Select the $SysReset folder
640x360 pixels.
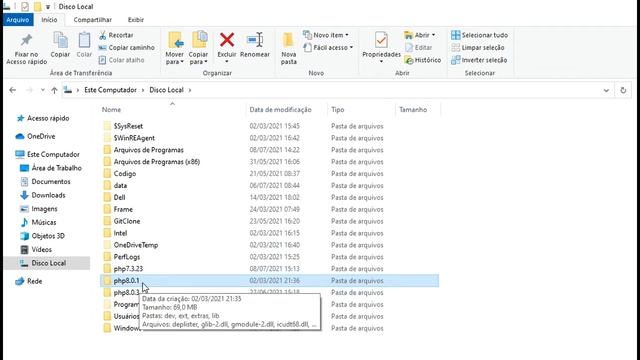(128, 126)
